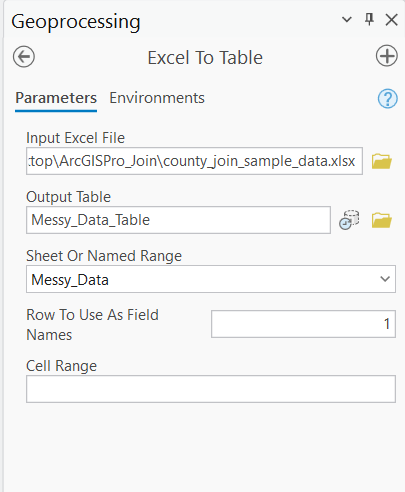Image resolution: width=405 pixels, height=492 pixels.
Task: Close the Geoprocessing pane
Action: coord(391,20)
